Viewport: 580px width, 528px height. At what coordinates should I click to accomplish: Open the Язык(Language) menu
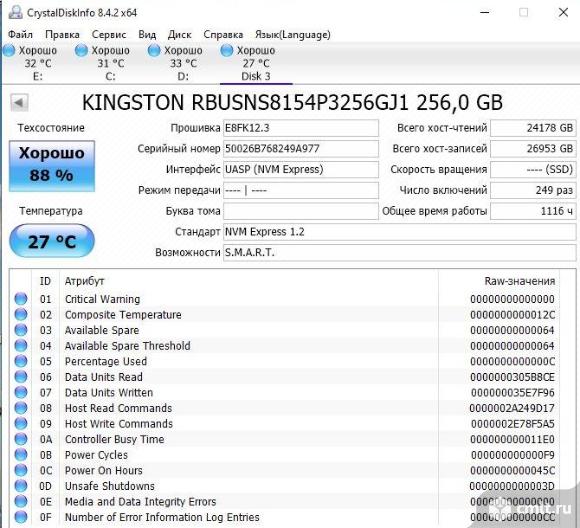coord(293,34)
